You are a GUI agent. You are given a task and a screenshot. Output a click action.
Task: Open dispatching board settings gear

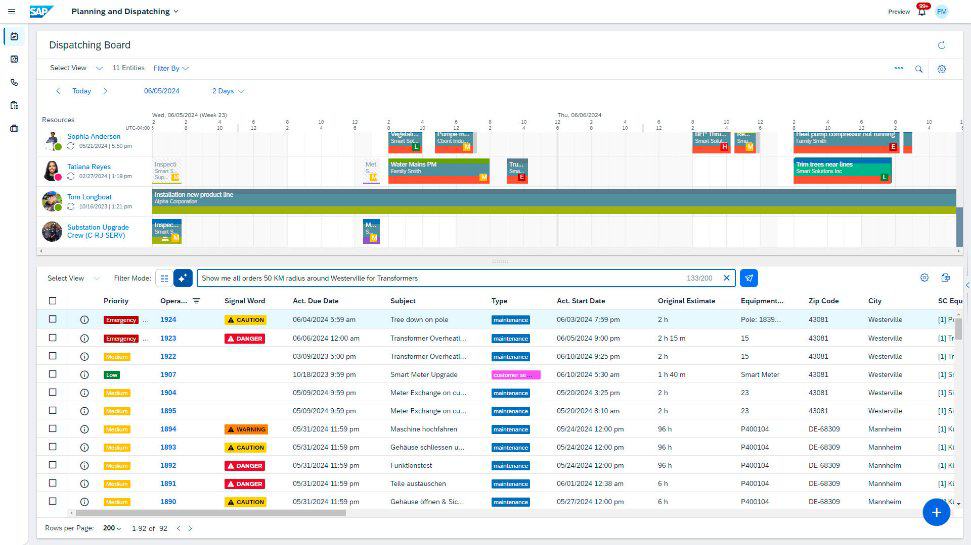(941, 69)
